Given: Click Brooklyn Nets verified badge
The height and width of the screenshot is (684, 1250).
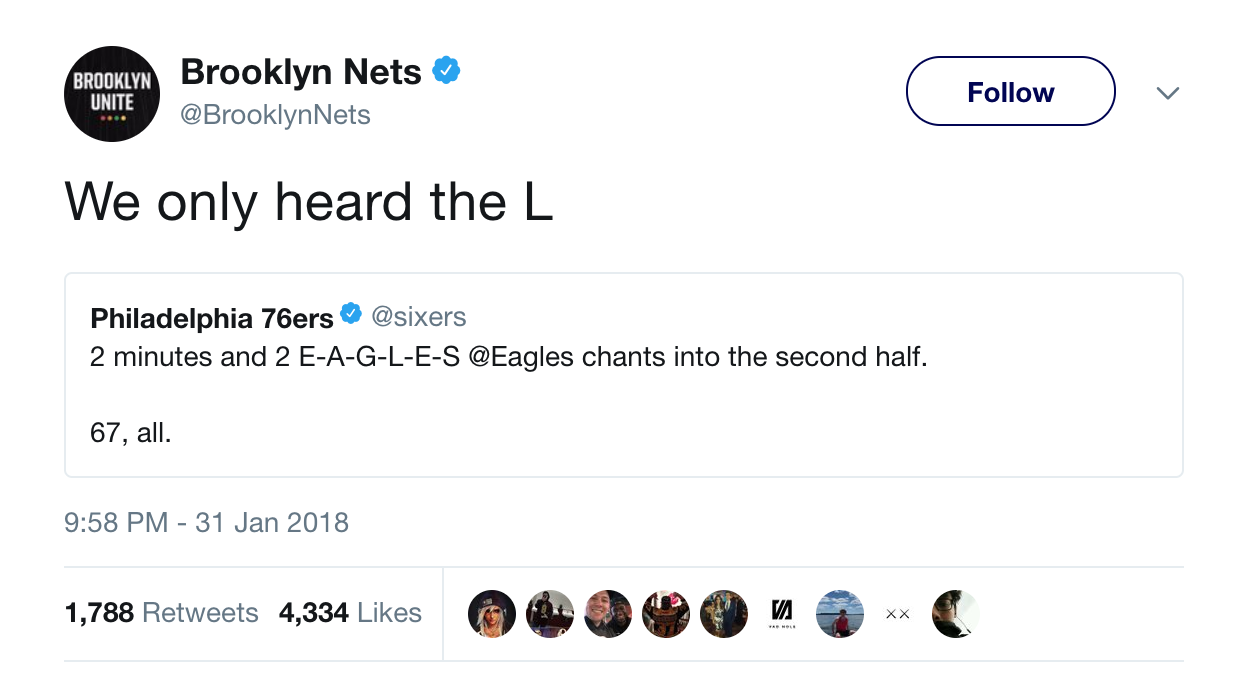Looking at the screenshot, I should [446, 71].
